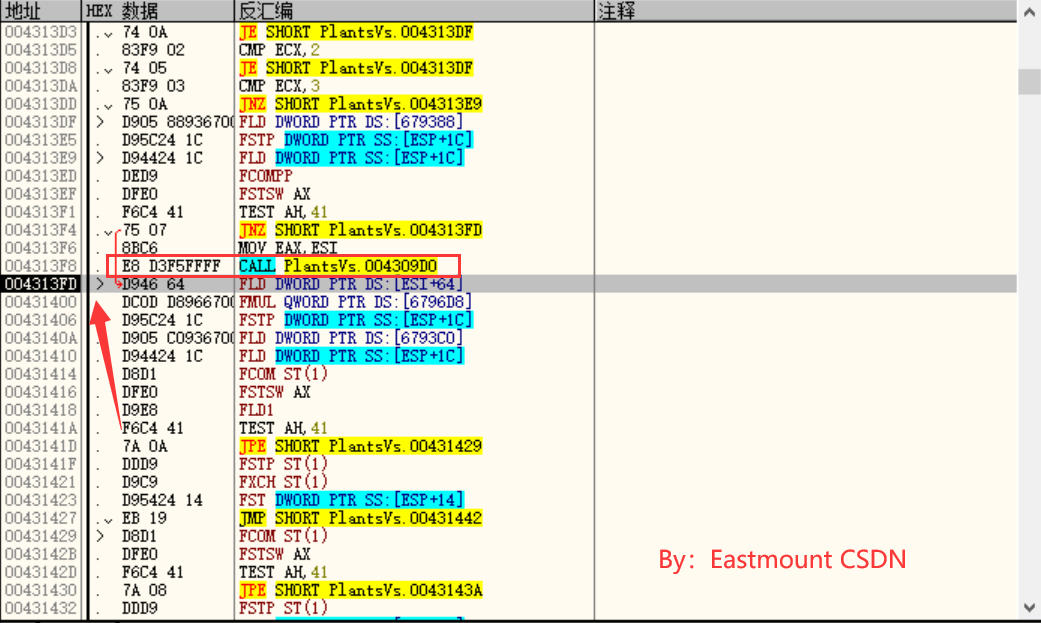The width and height of the screenshot is (1041, 623).
Task: Select hex bytes DED9
Action: 139,175
